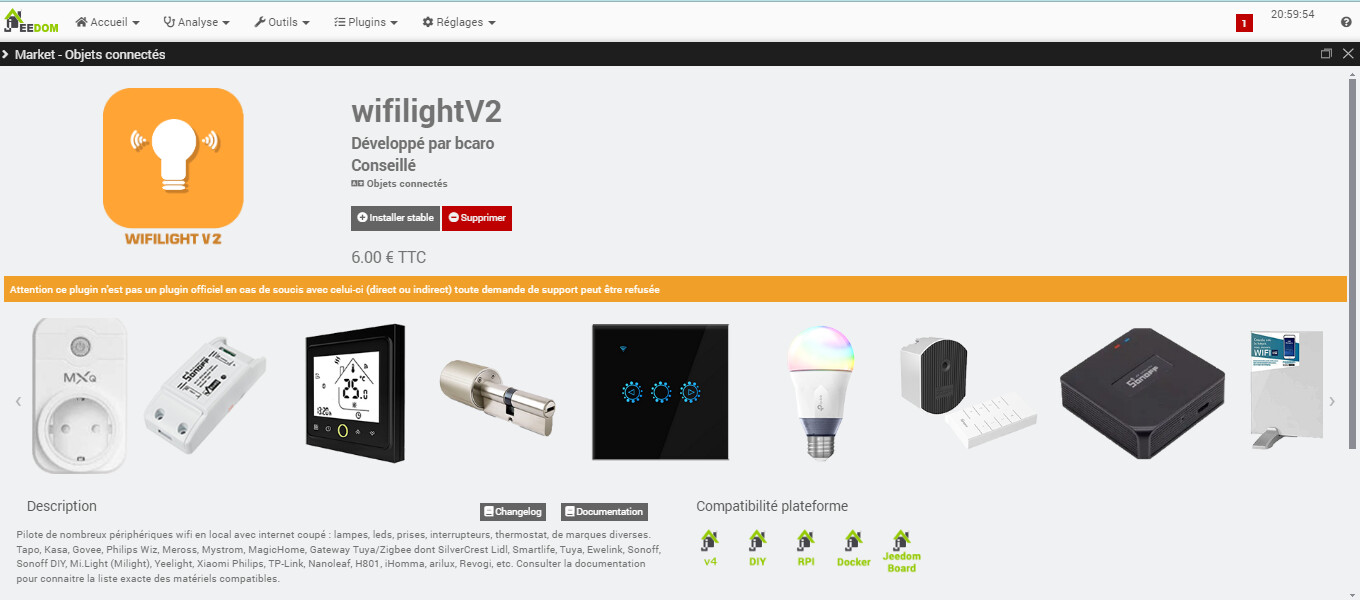Click the red notification badge showing 1
Image resolution: width=1360 pixels, height=600 pixels.
tap(1244, 23)
